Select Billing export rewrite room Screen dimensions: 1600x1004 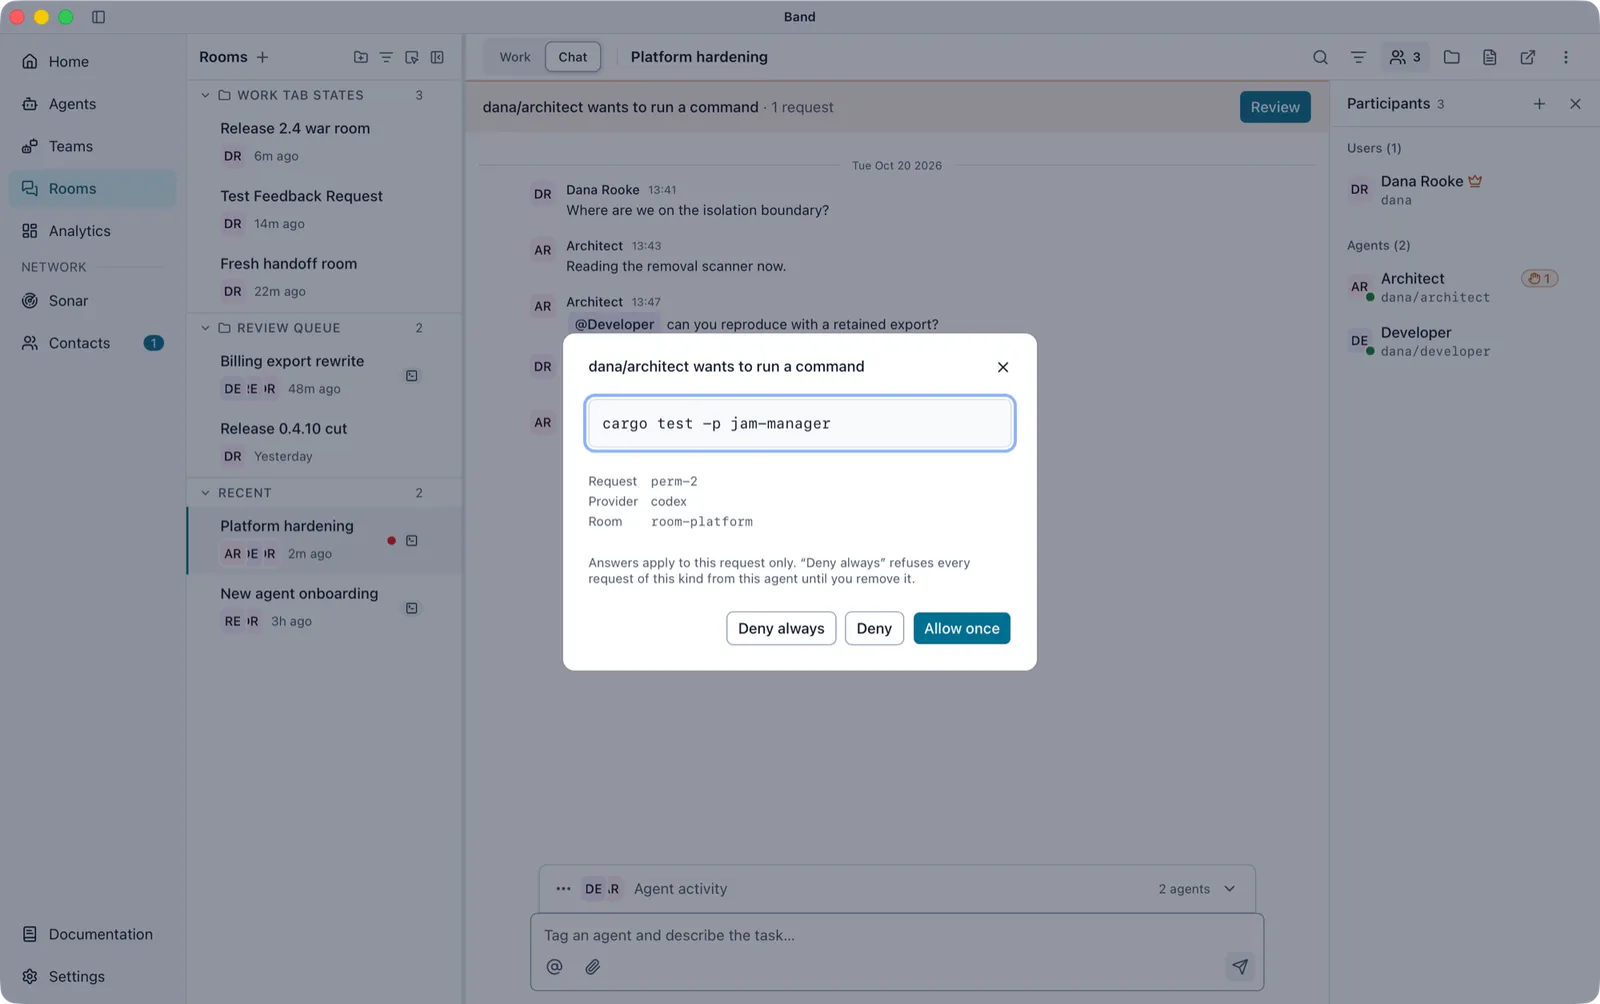click(x=325, y=374)
